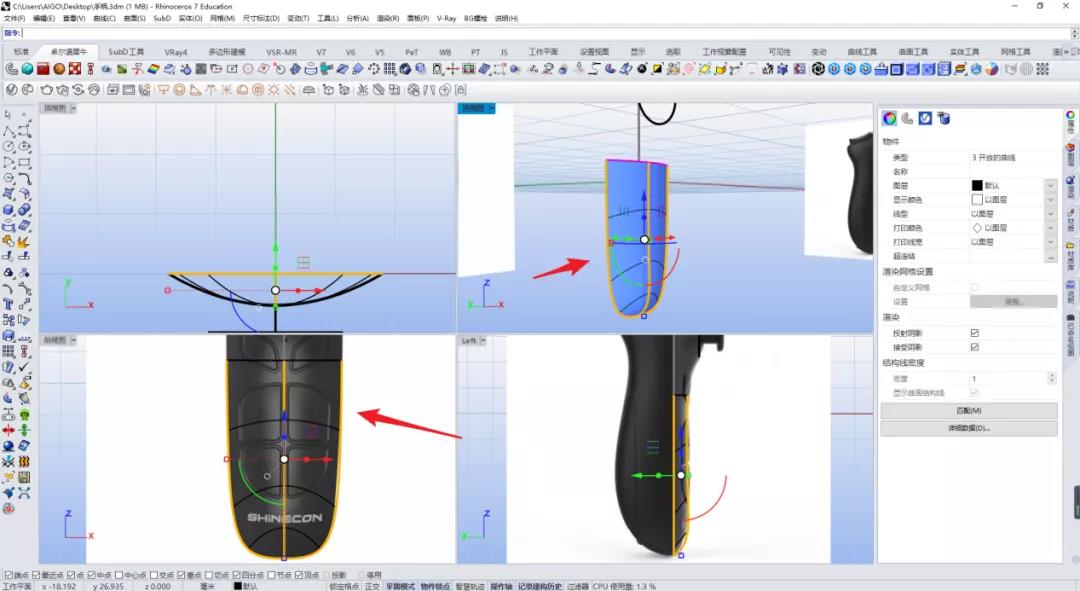Enable the 中心点 osnap checkbox
1080x591 pixels.
point(118,575)
